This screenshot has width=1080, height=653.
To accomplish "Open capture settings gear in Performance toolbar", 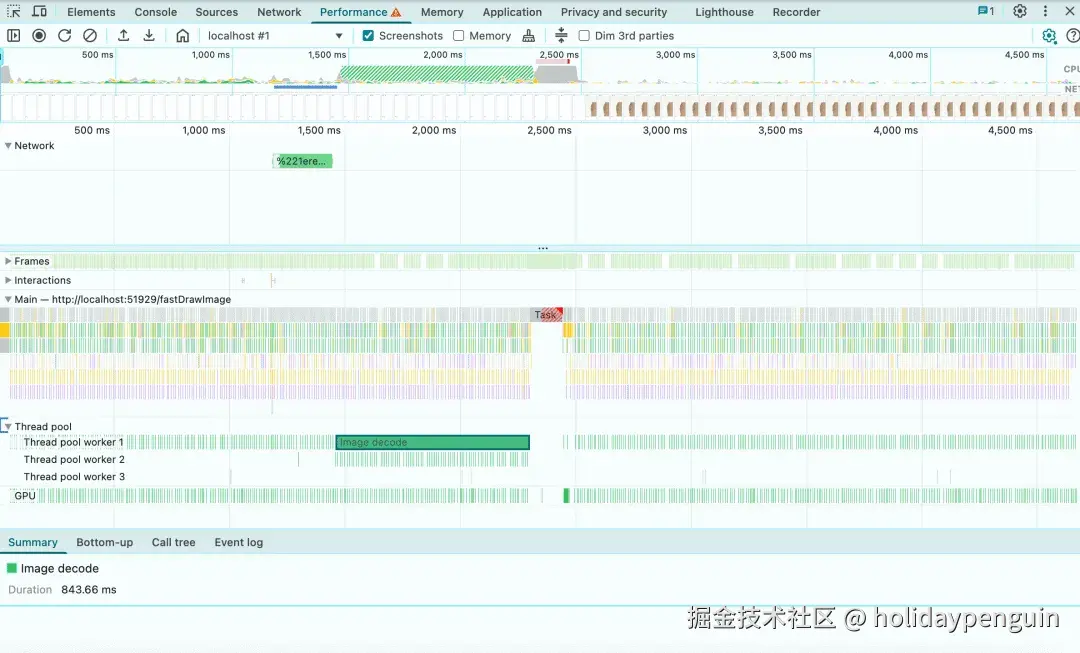I will [1049, 35].
